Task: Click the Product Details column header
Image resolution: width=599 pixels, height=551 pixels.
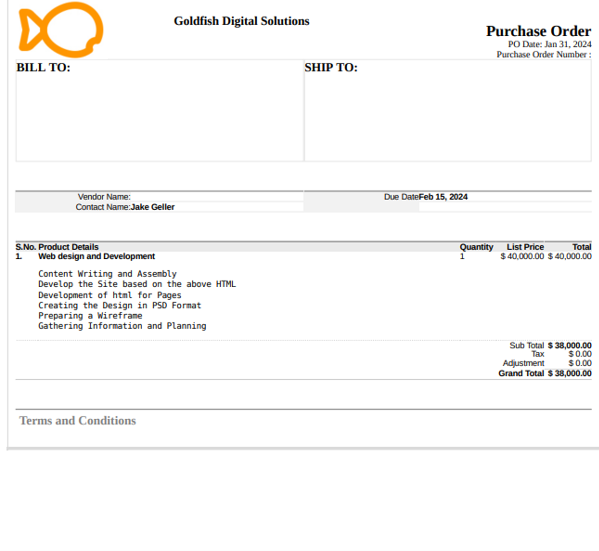Action: click(x=68, y=247)
